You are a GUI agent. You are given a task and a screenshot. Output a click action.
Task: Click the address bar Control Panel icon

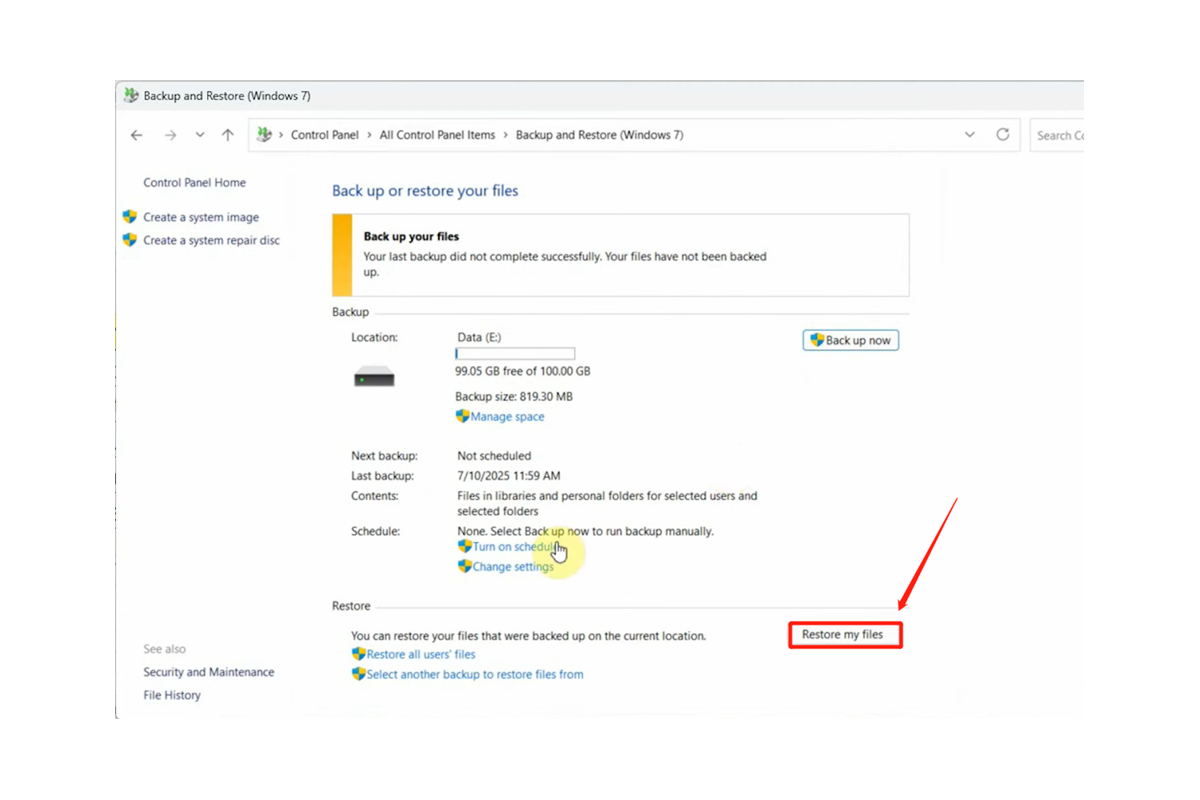pos(264,135)
